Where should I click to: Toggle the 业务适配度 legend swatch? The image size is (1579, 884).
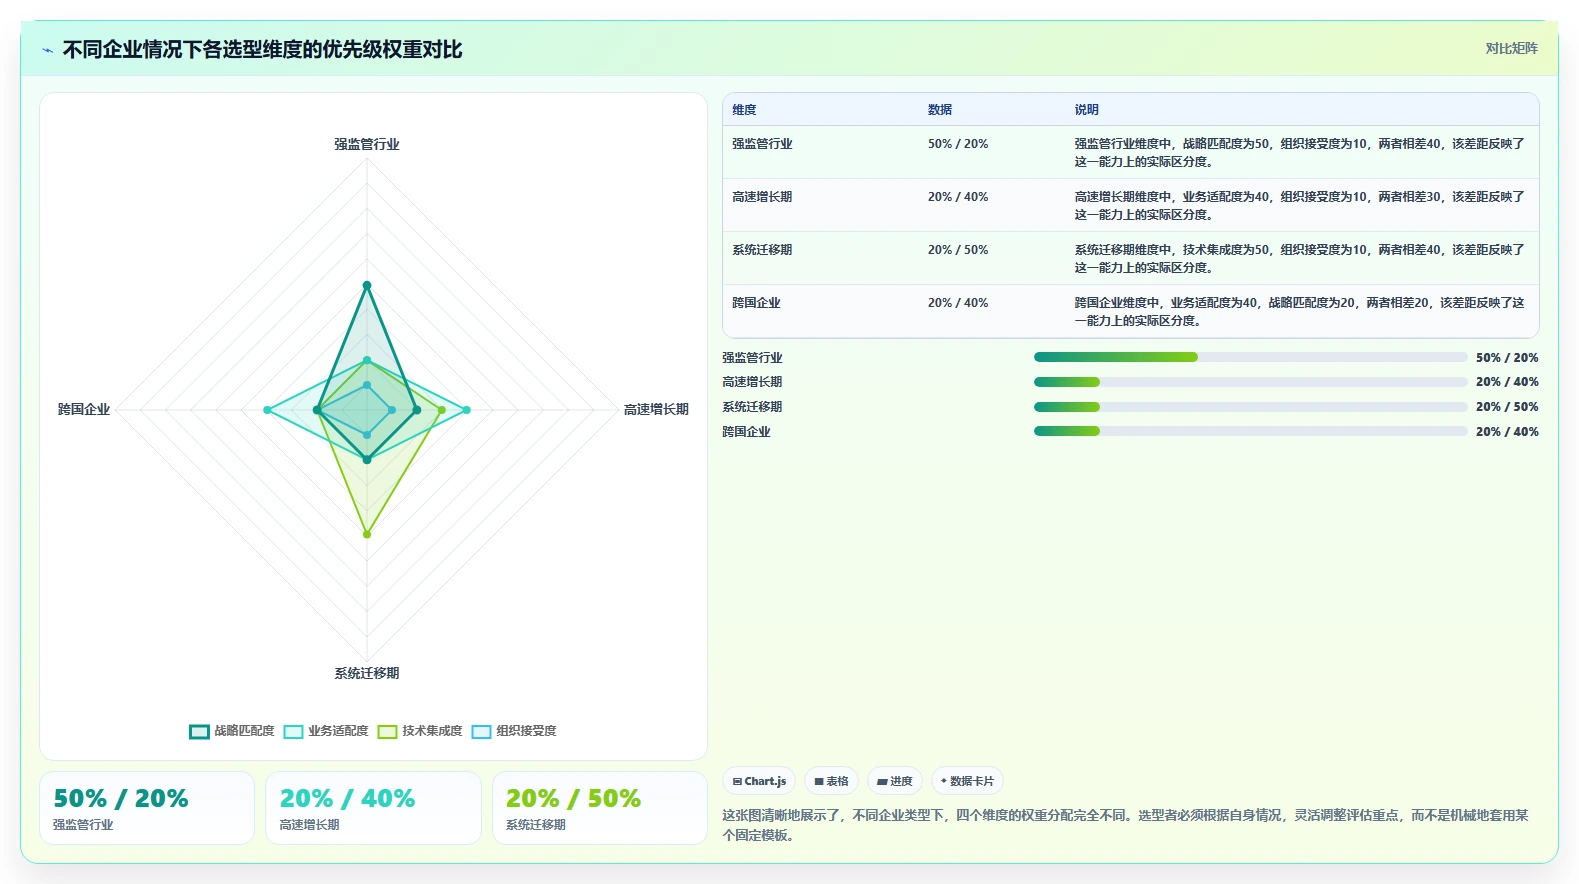click(x=293, y=731)
